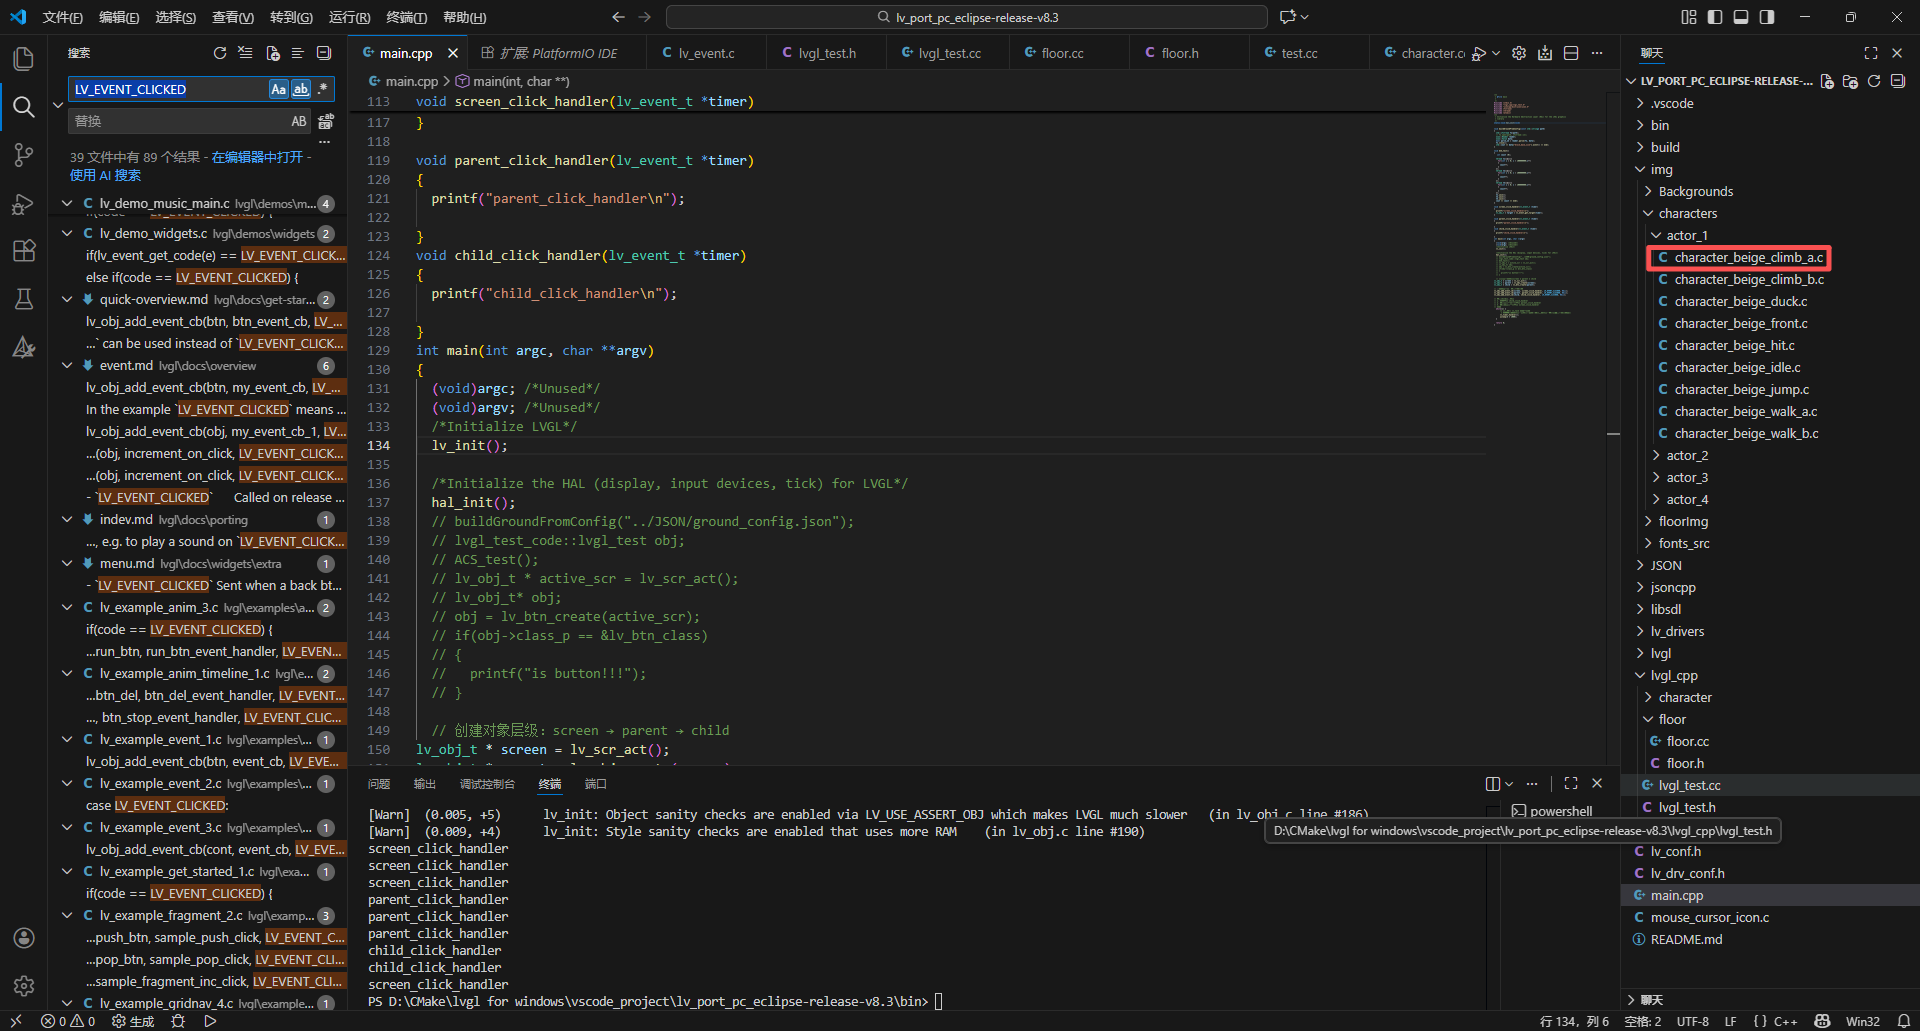The width and height of the screenshot is (1920, 1031).
Task: Close the main.cpp editor tab
Action: (453, 53)
